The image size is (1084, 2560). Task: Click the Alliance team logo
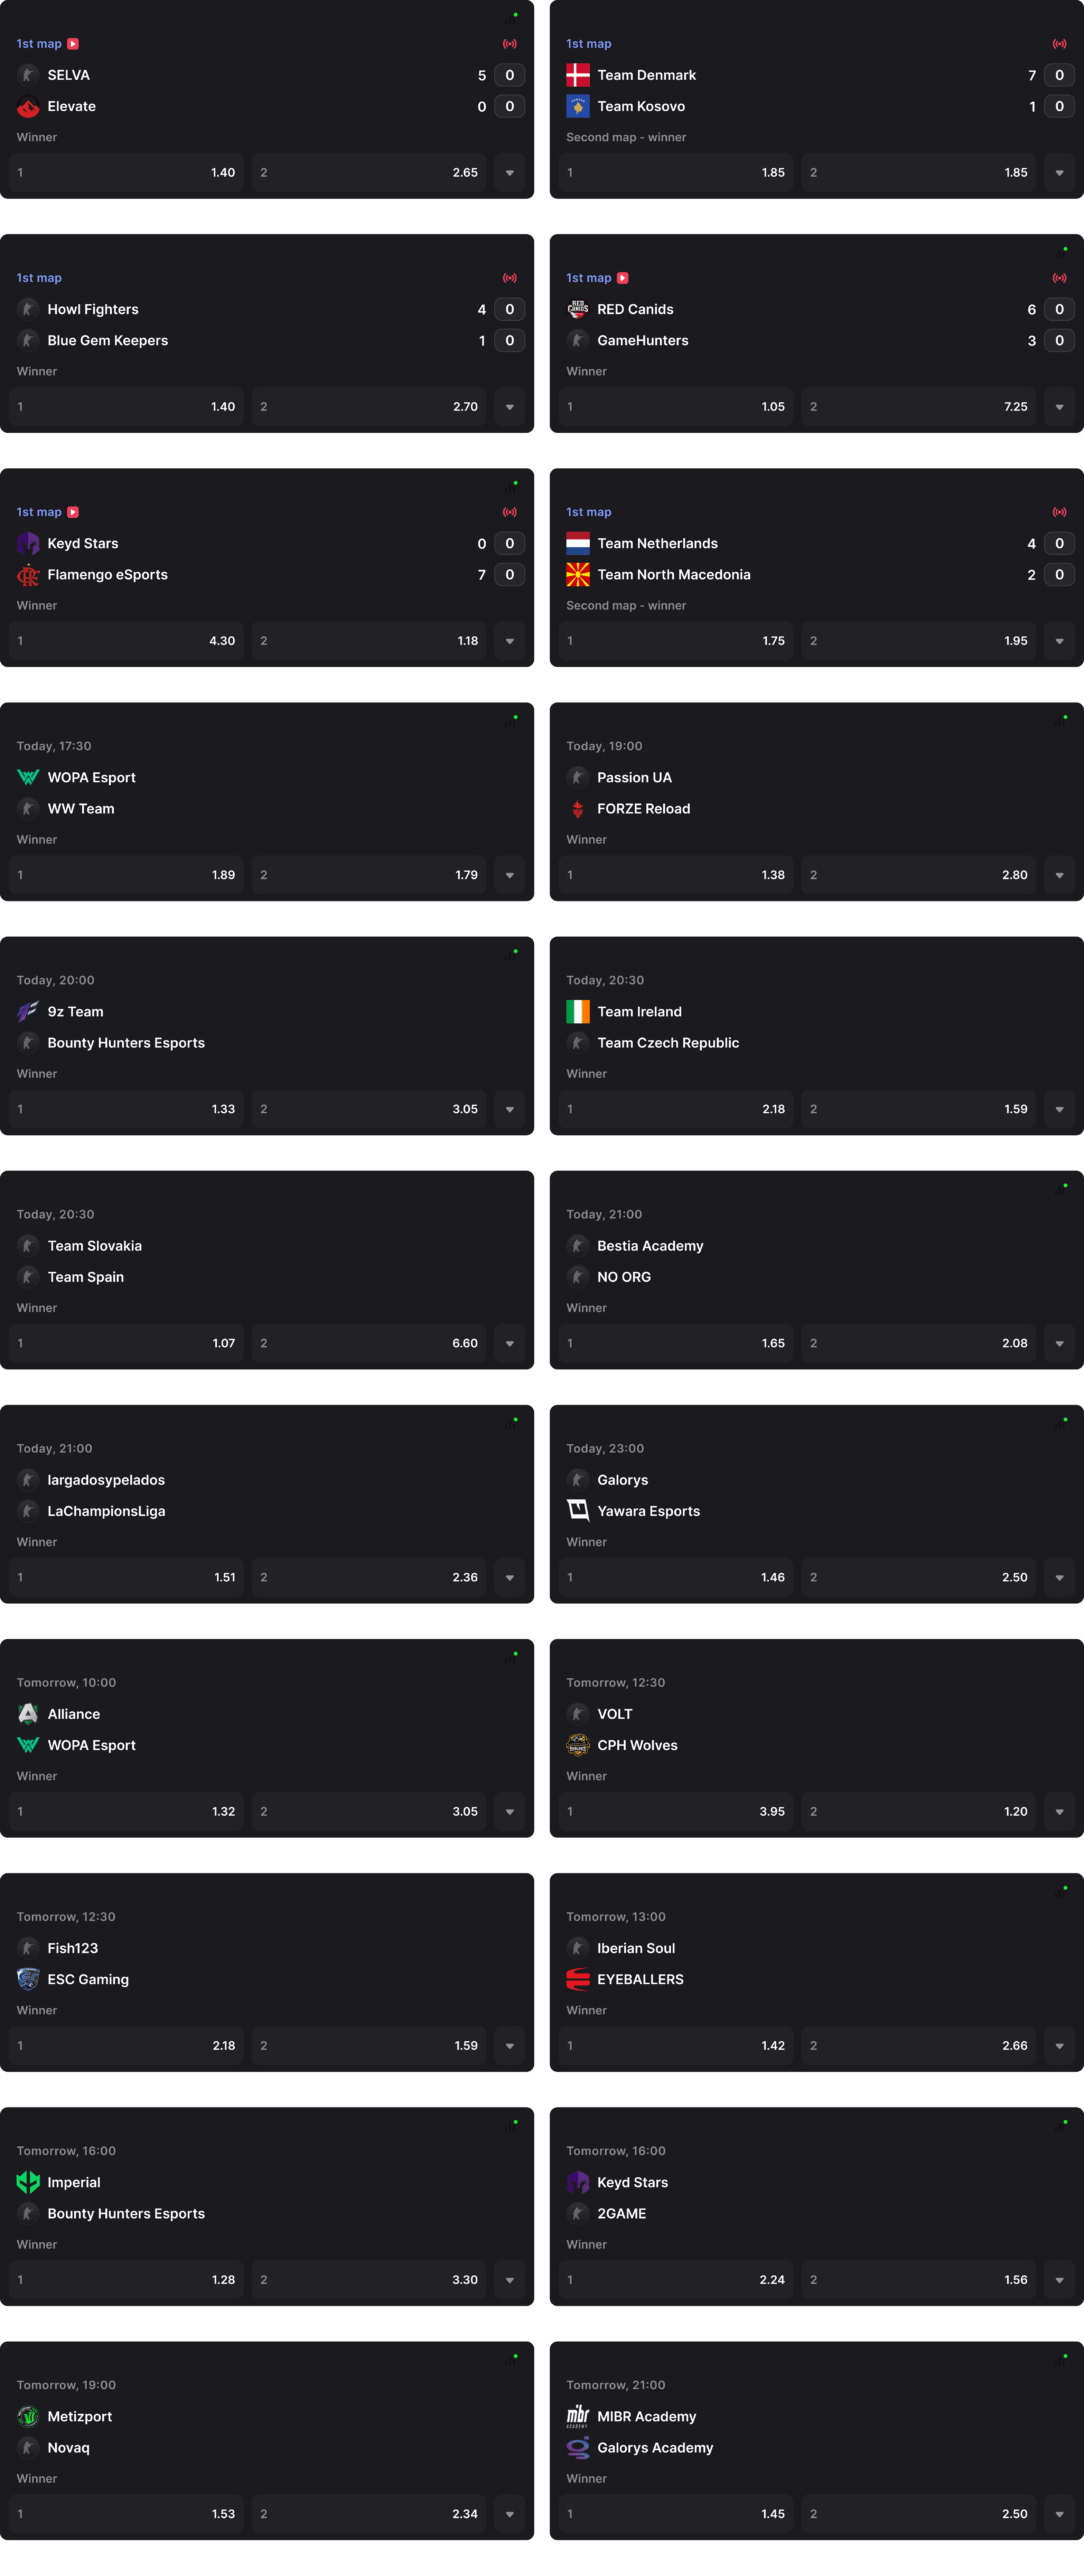(28, 1714)
